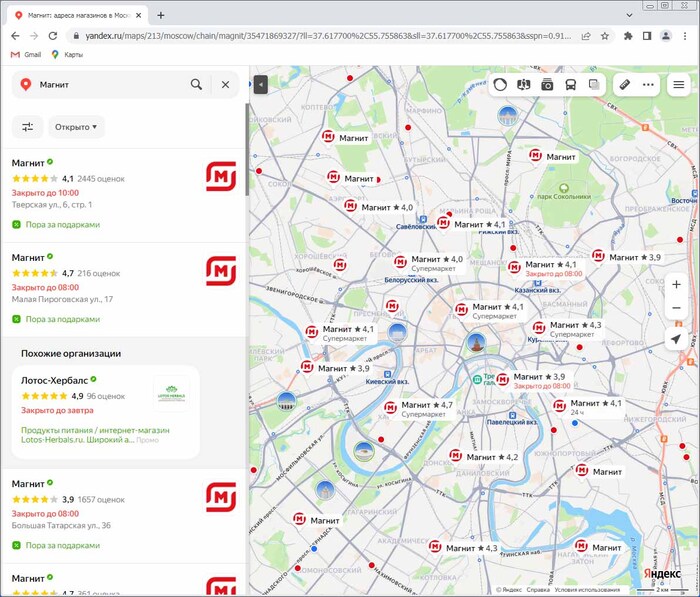Clear the Магнит search with X icon
Screen dimensions: 700x597
225,84
